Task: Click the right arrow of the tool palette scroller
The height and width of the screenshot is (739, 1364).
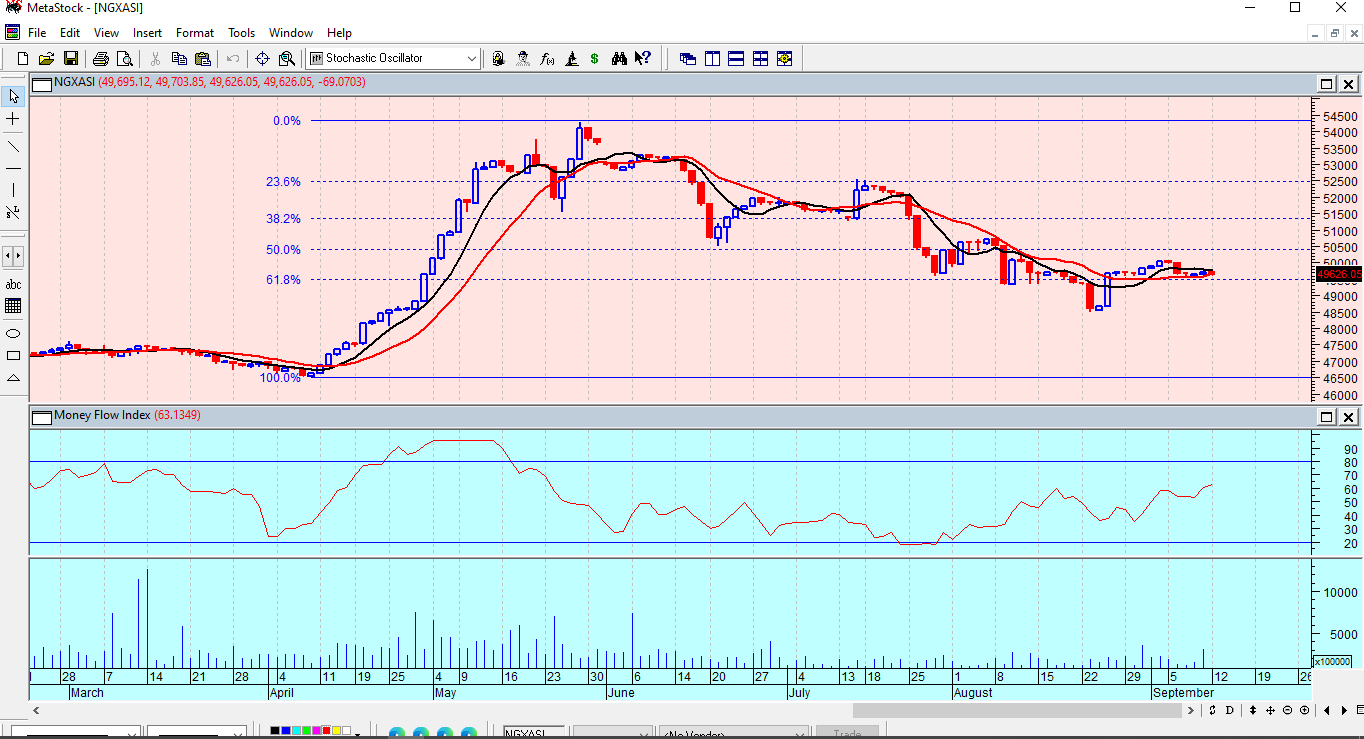Action: (19, 256)
